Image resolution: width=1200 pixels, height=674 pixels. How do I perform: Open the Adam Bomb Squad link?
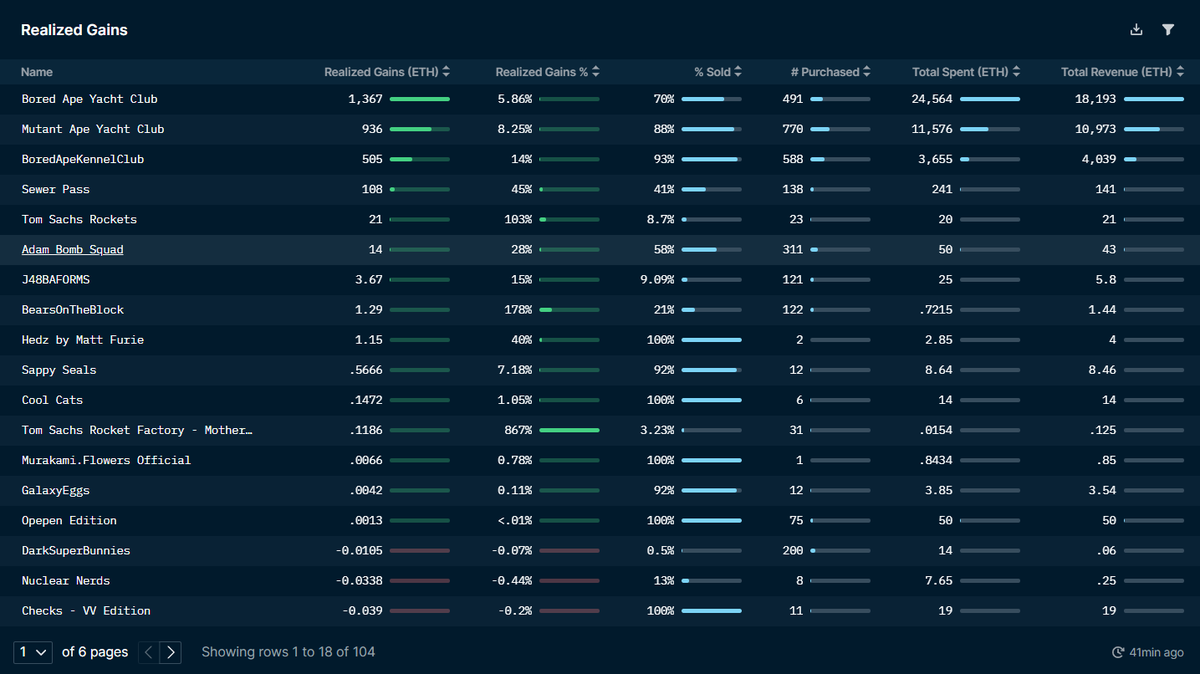73,250
